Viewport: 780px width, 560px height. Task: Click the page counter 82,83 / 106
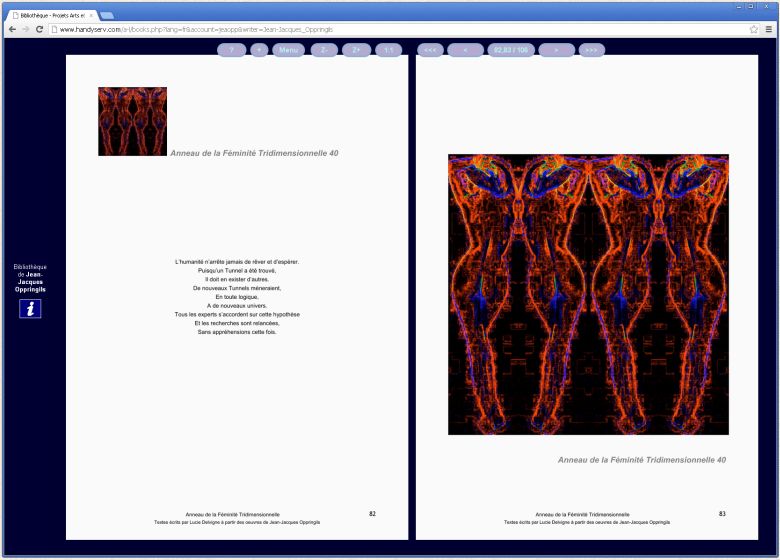pos(511,50)
